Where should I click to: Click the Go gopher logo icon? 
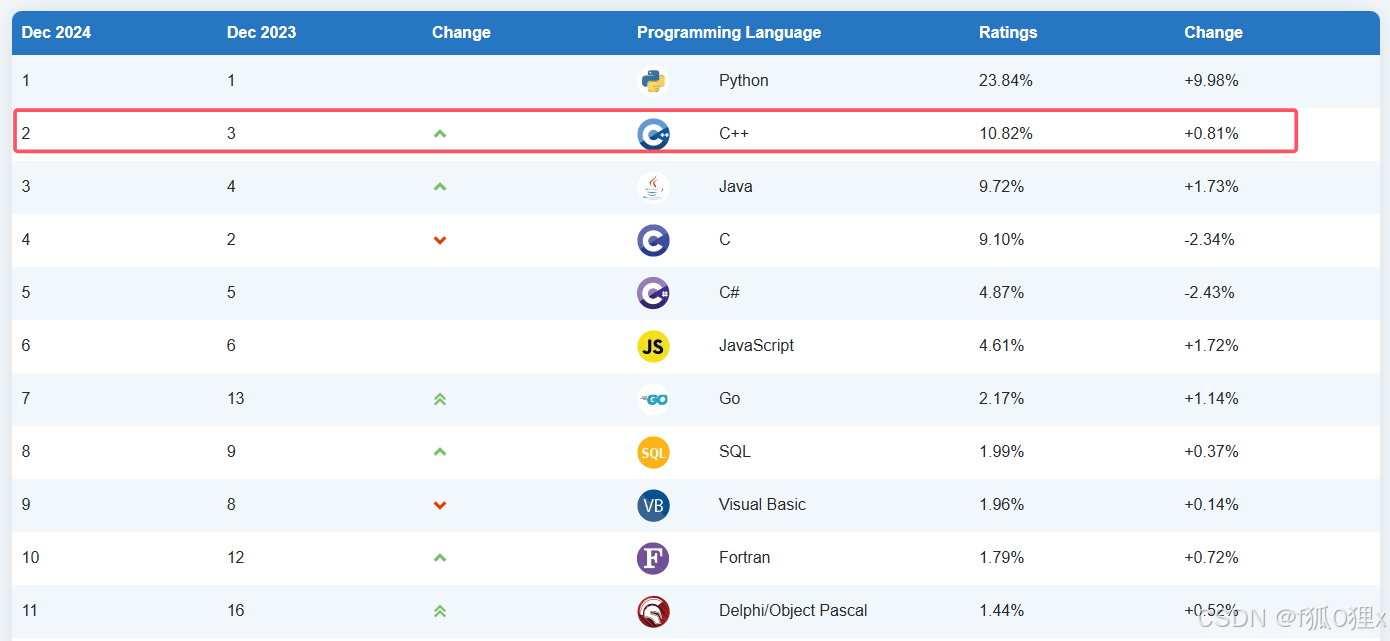tap(653, 399)
